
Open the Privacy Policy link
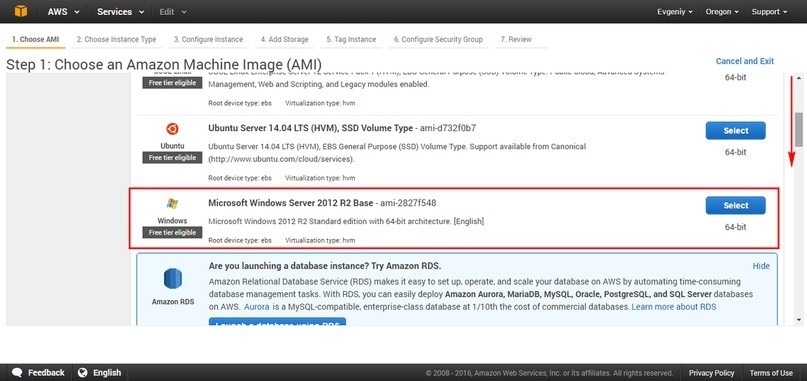click(711, 373)
